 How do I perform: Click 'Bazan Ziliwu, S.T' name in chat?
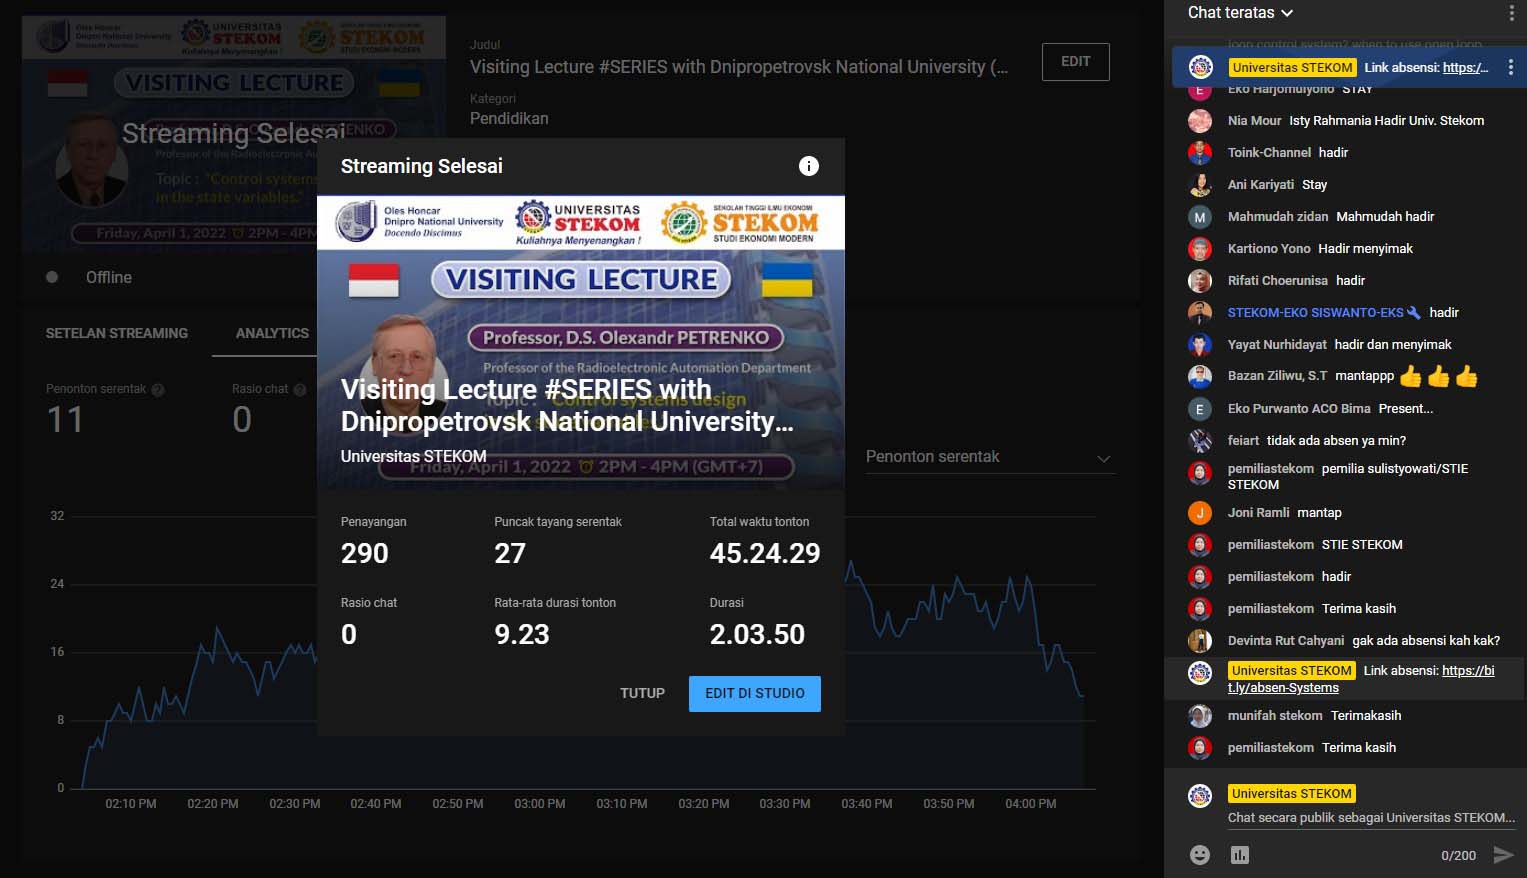pyautogui.click(x=1277, y=376)
